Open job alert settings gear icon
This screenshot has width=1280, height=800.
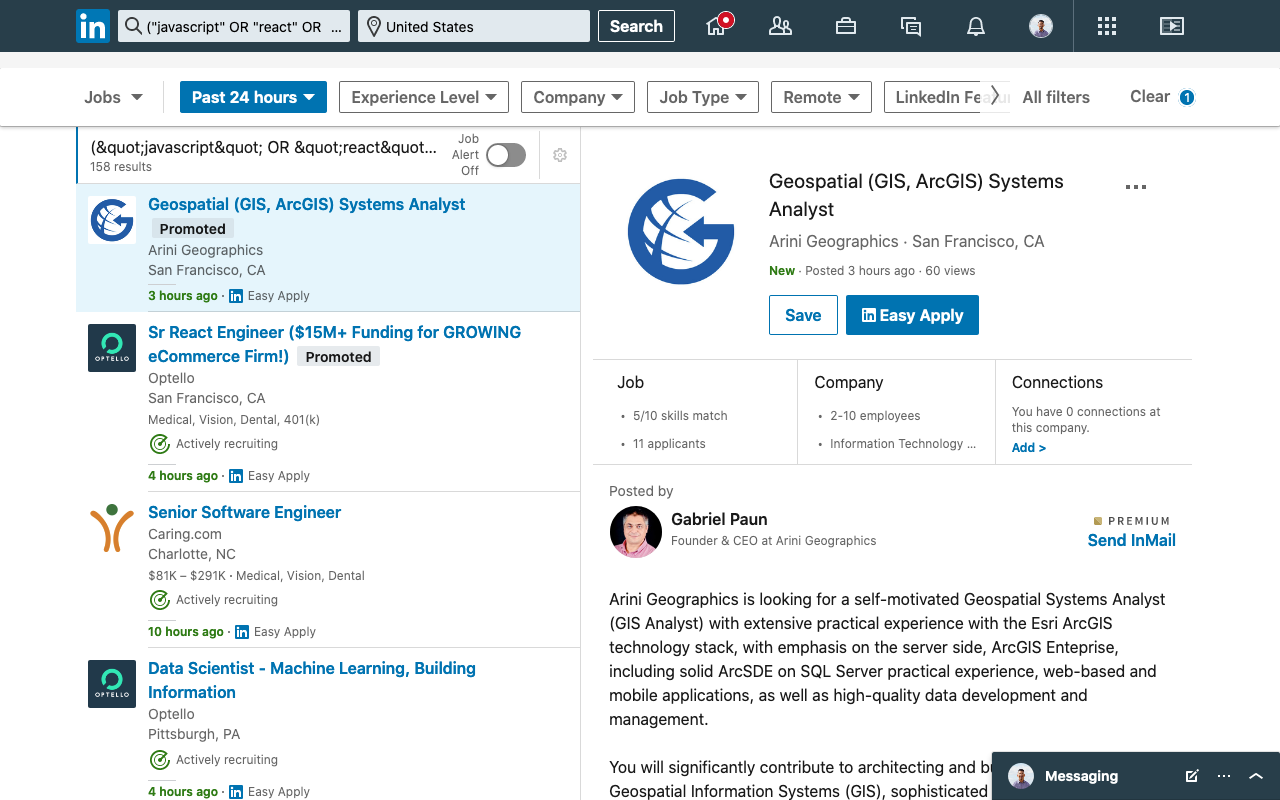click(560, 155)
